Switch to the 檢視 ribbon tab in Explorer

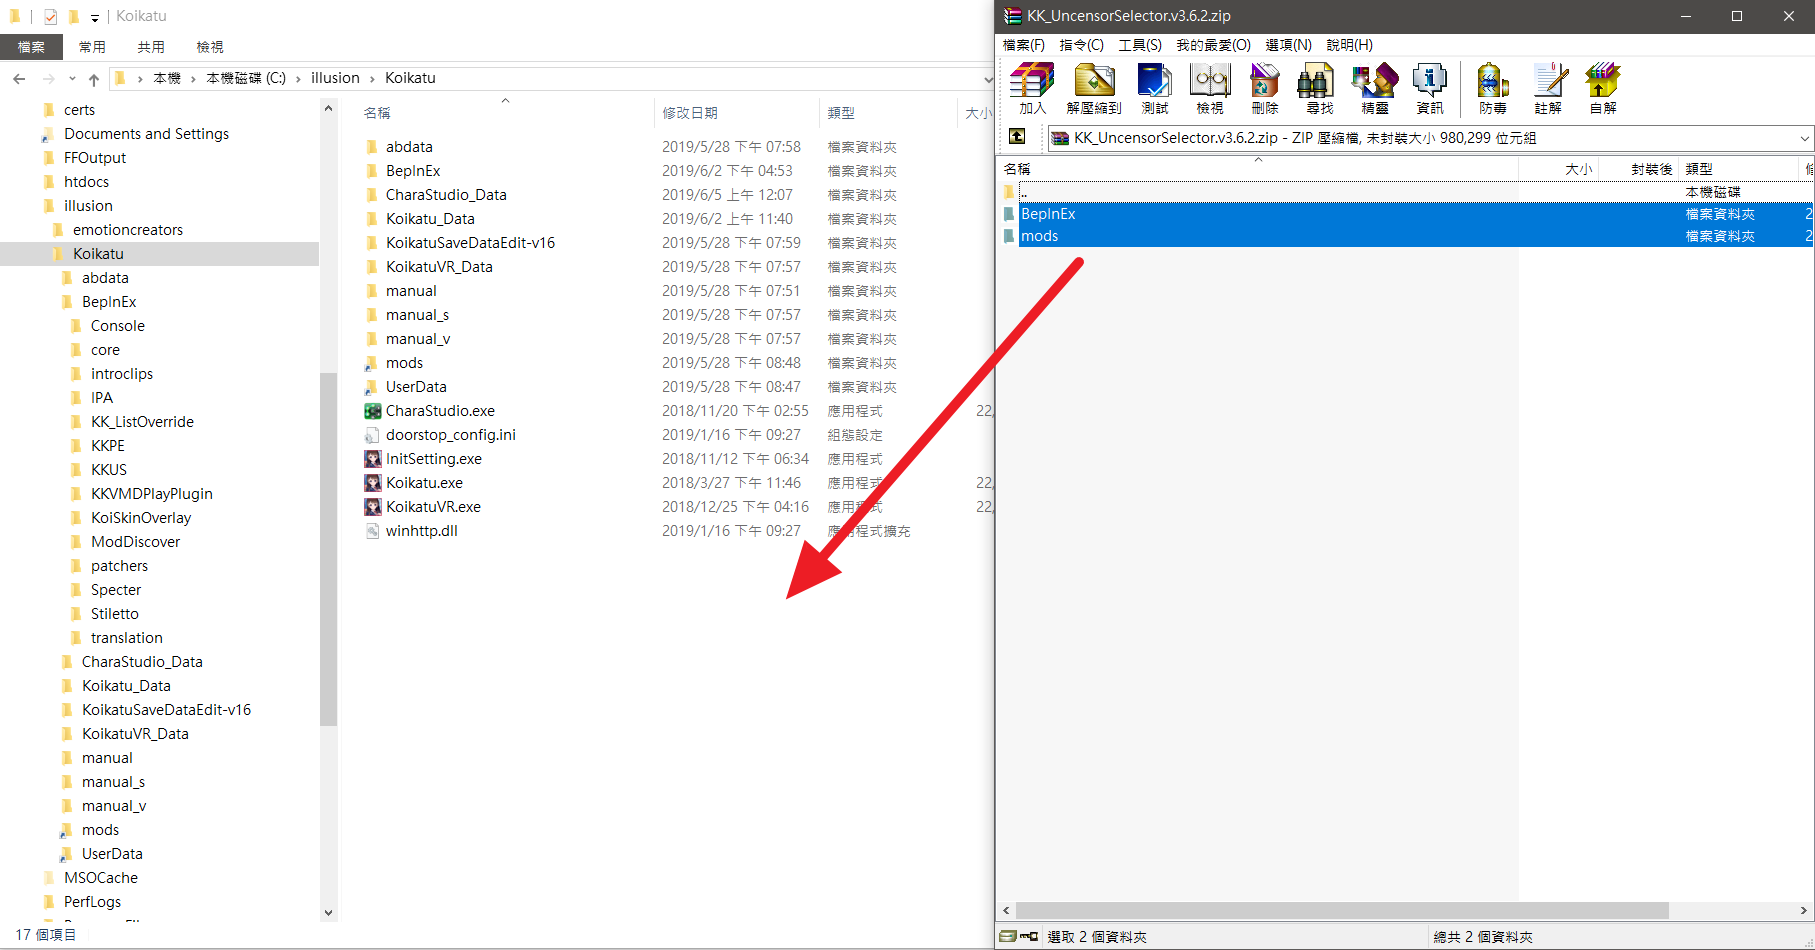[x=210, y=47]
